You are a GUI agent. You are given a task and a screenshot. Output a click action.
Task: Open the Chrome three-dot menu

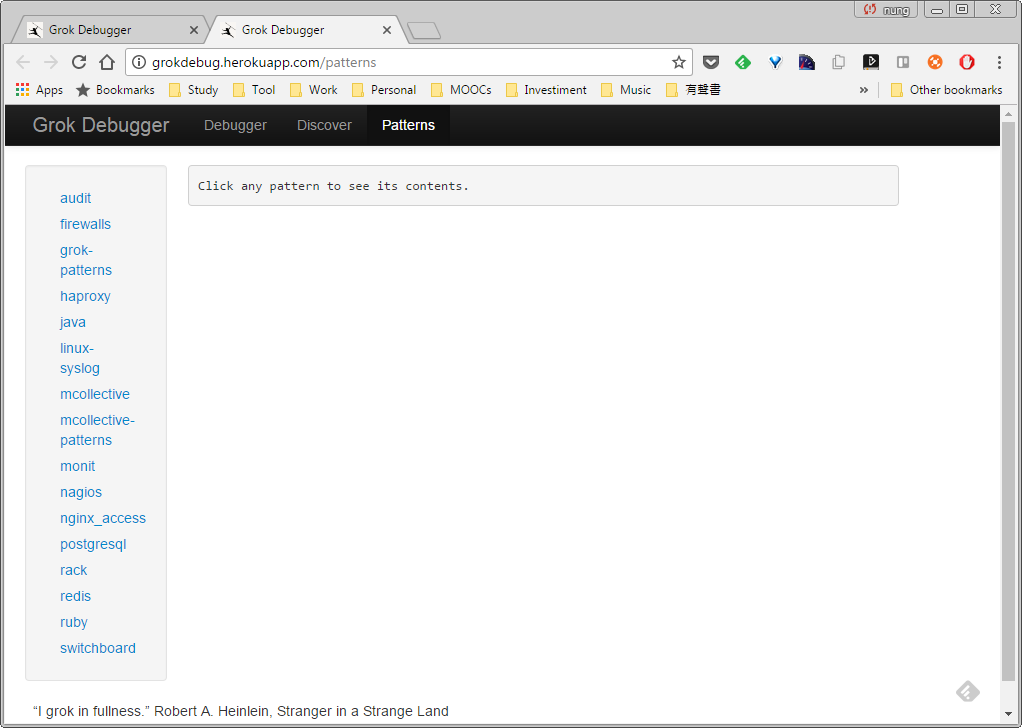[x=999, y=63]
